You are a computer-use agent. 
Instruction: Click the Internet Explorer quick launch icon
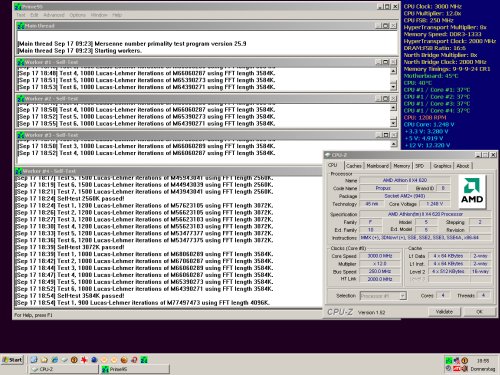pyautogui.click(x=54, y=360)
